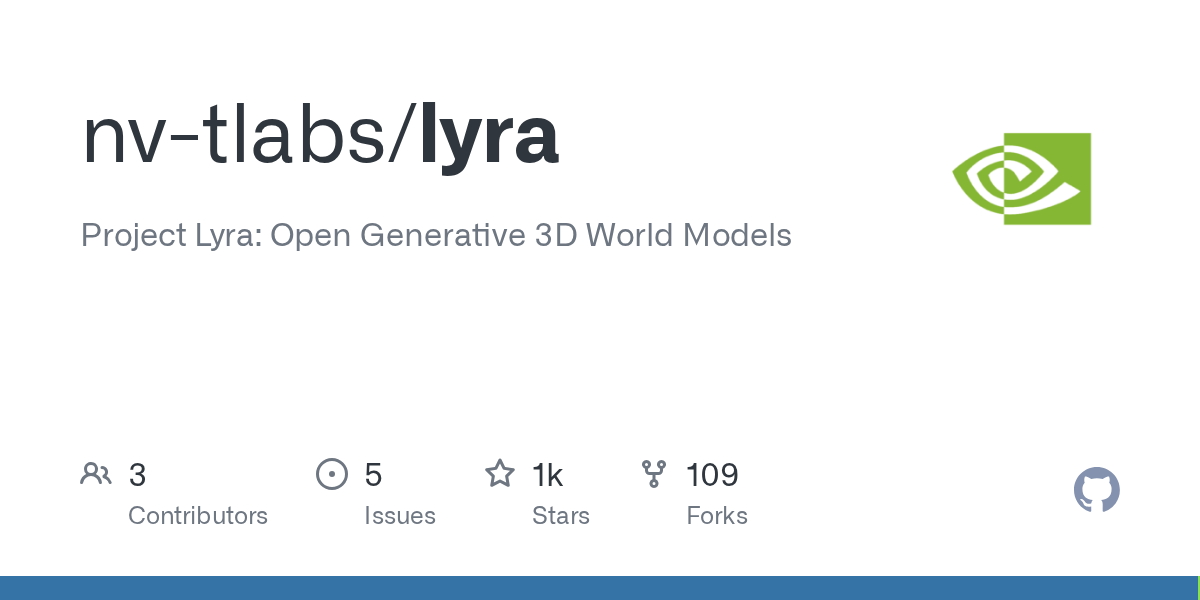This screenshot has width=1200, height=600.
Task: Click the NVIDIA eye logo
Action: [x=1021, y=178]
